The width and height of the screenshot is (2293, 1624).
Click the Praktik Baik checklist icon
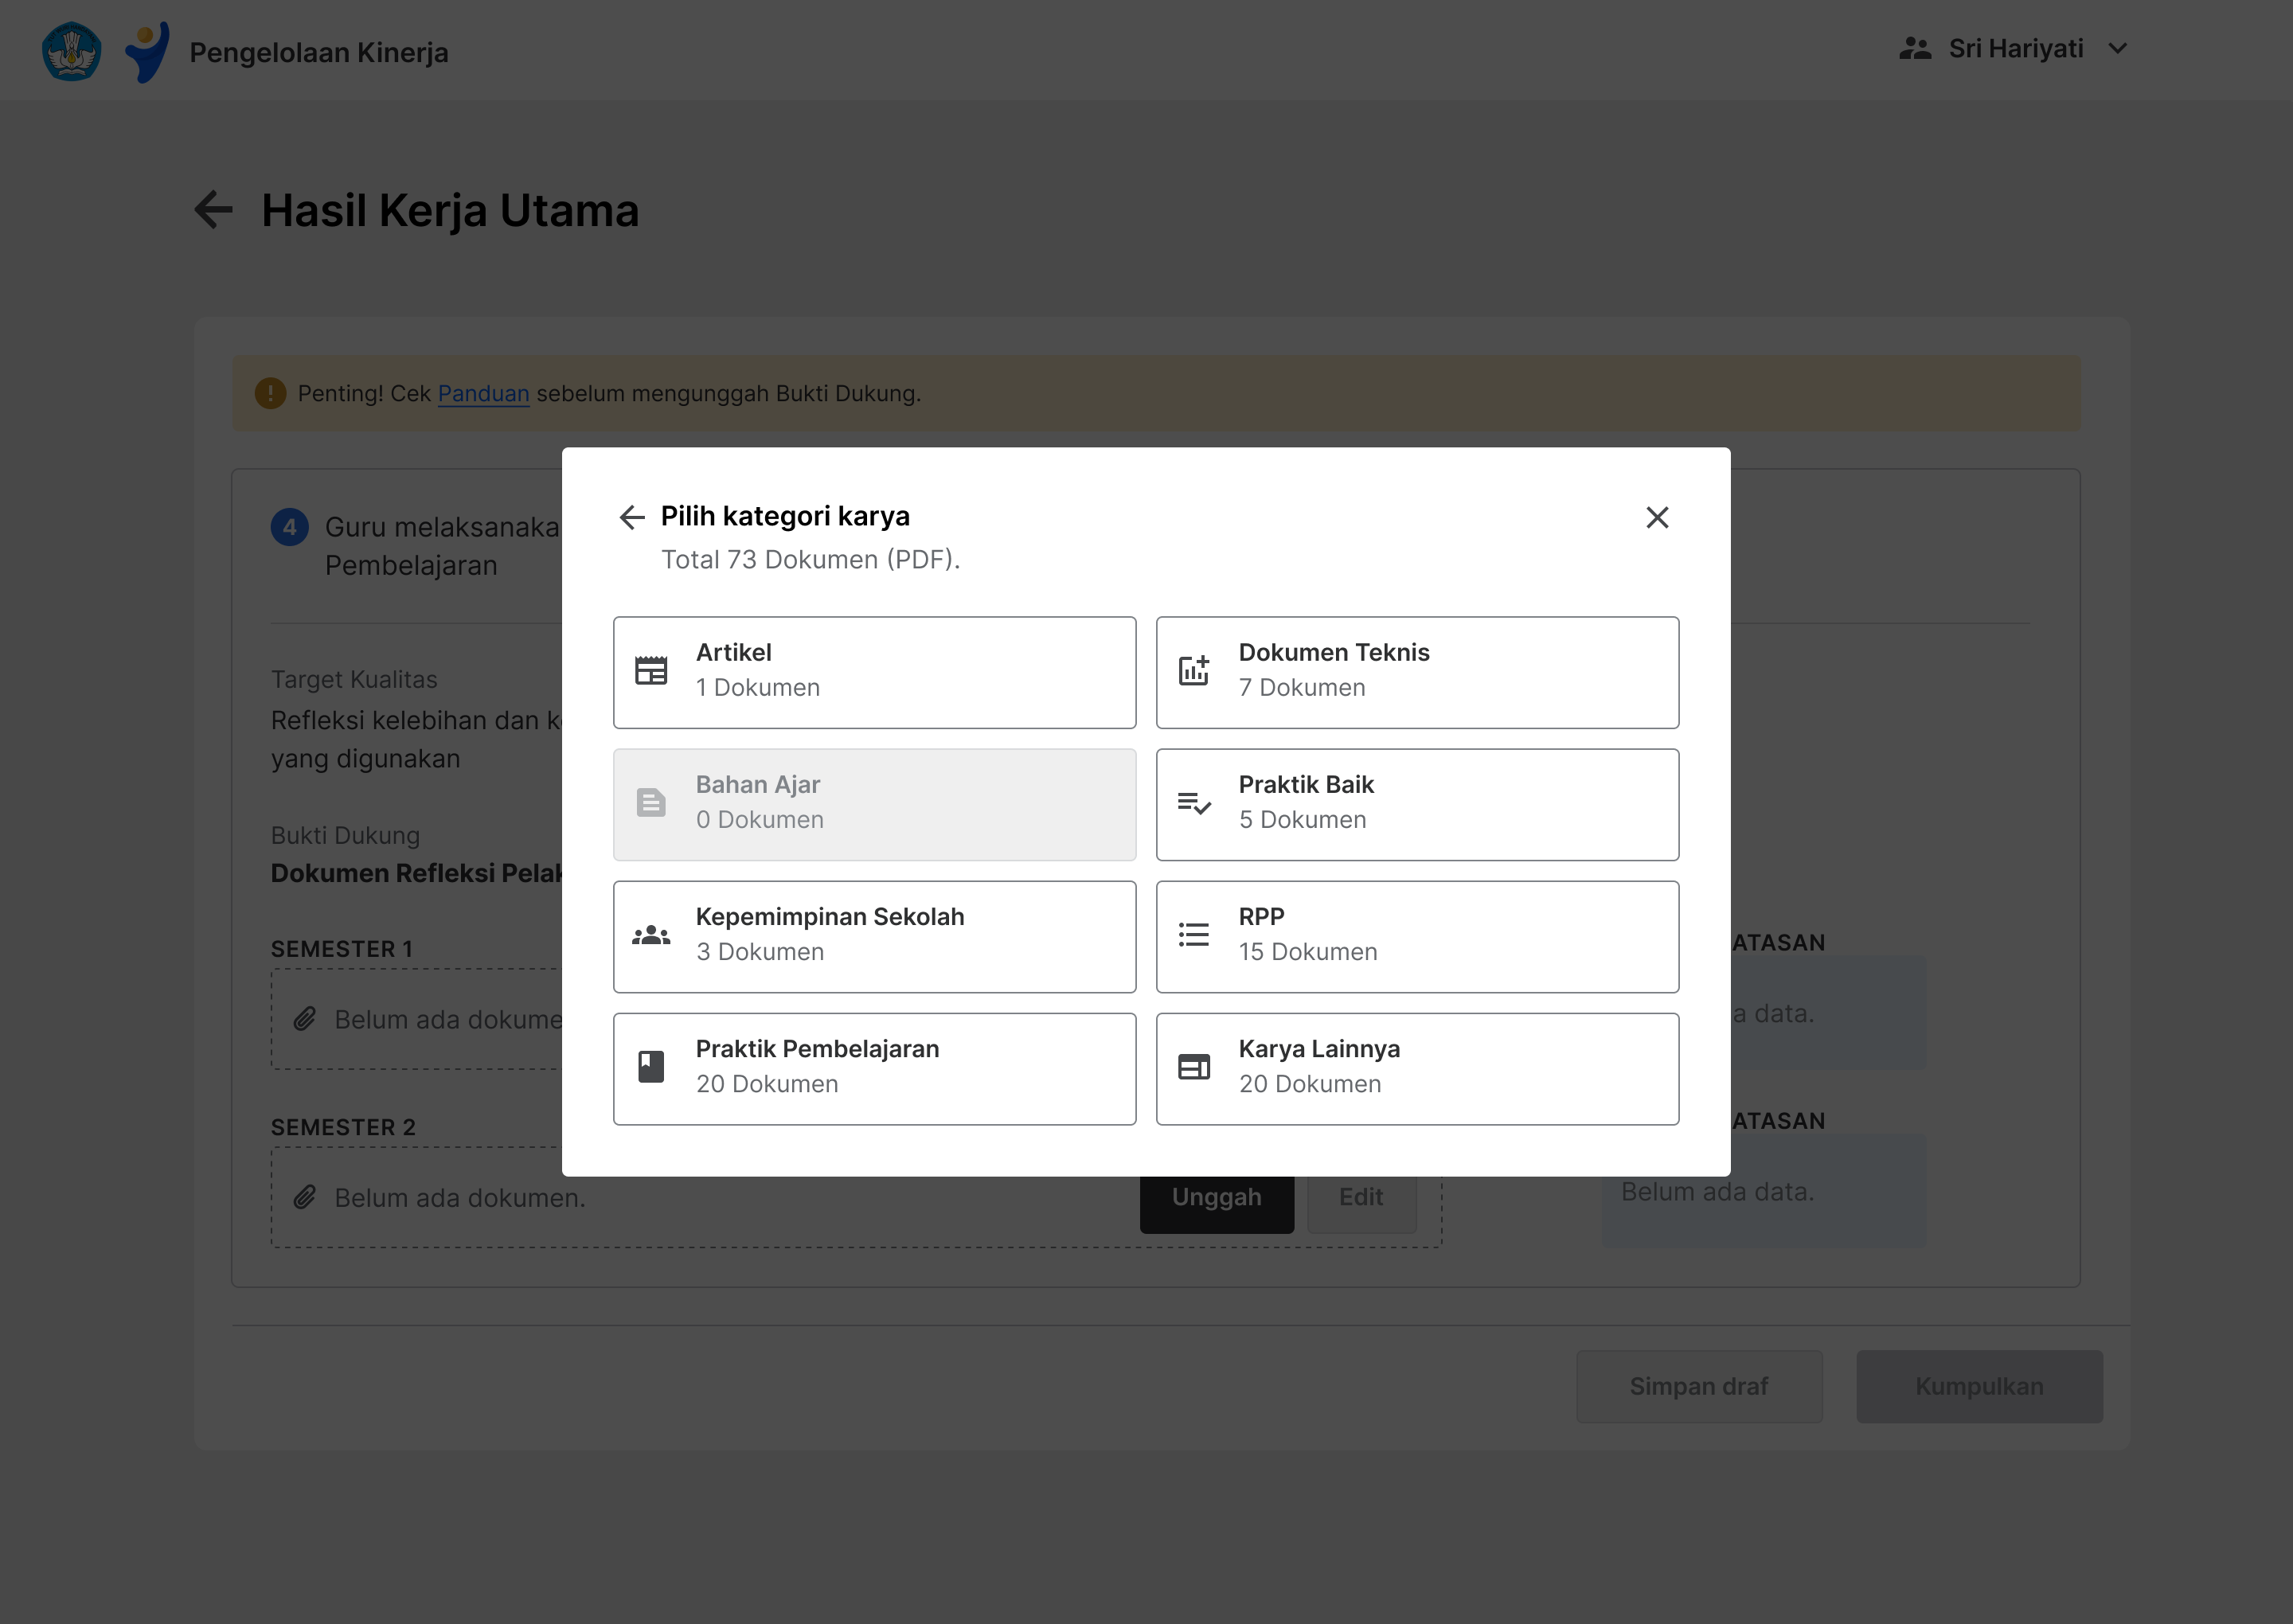1194,802
